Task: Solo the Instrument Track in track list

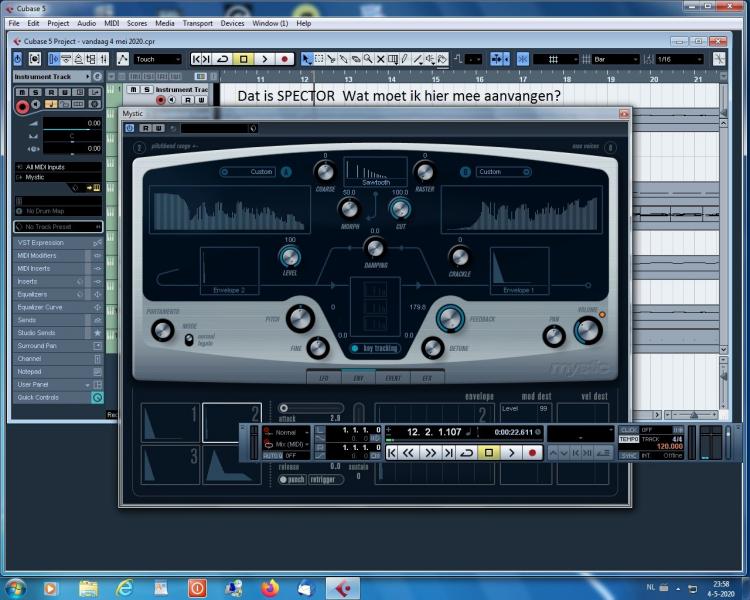Action: [147, 89]
